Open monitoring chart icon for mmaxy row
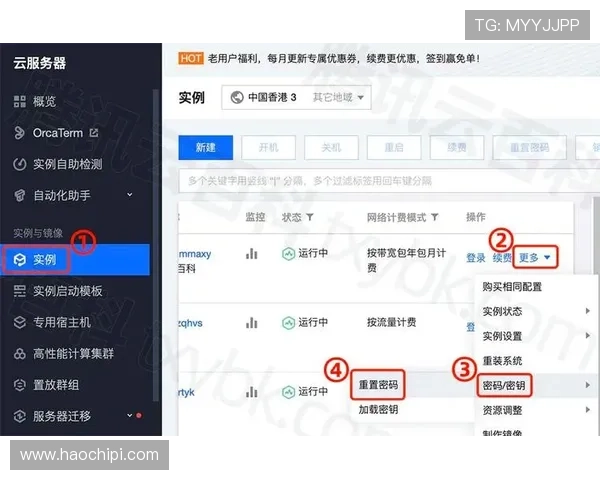 pyautogui.click(x=251, y=253)
